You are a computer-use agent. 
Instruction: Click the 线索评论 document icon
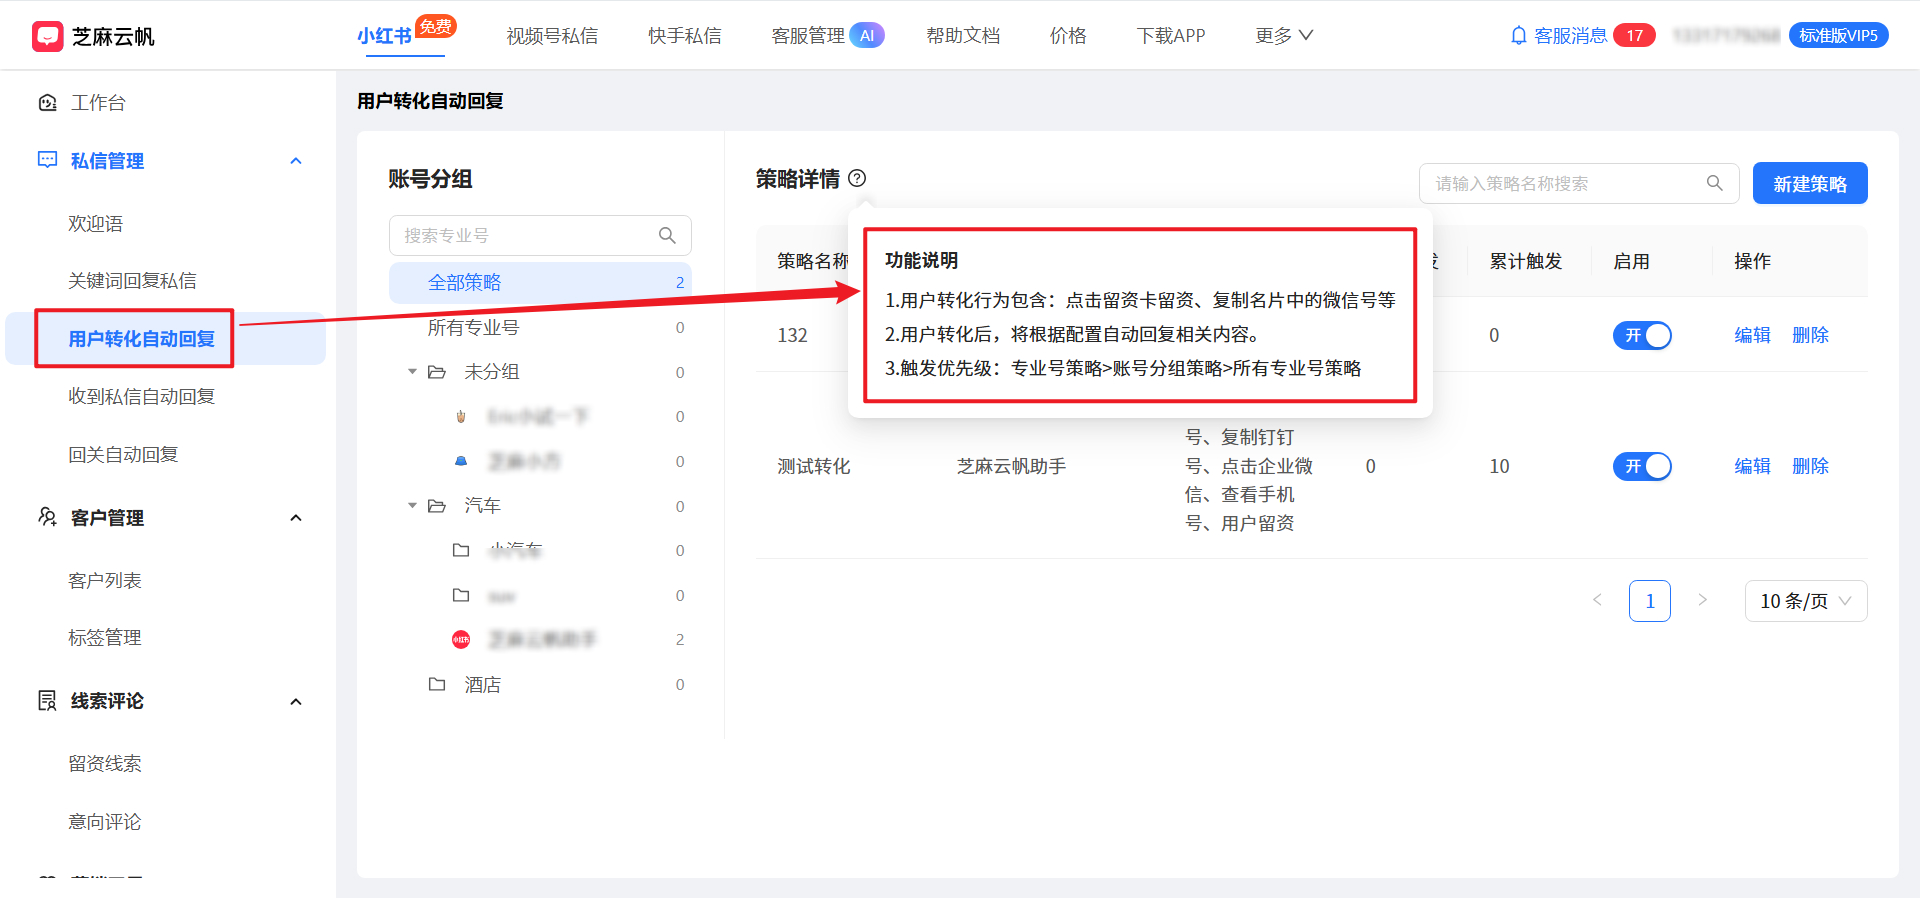point(47,700)
